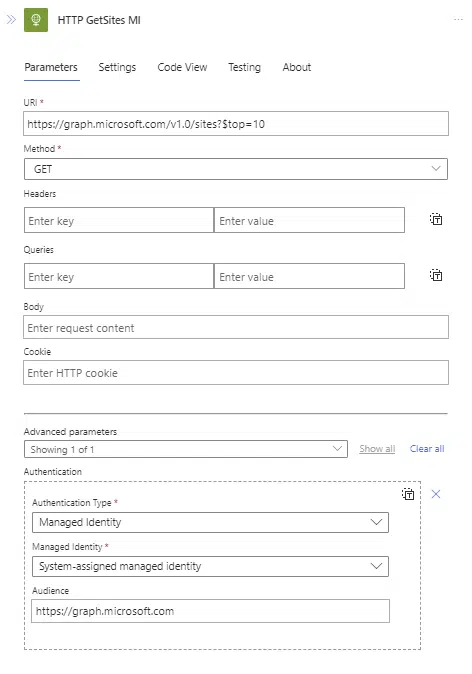This screenshot has width=472, height=674.
Task: Go to the Testing tab
Action: [244, 67]
